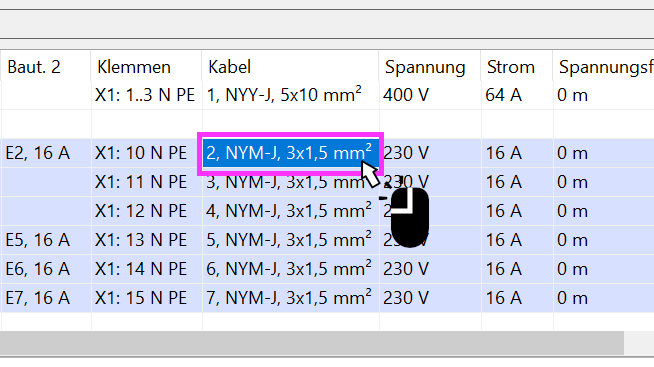
Task: Click the Klemmen column header
Action: click(146, 67)
